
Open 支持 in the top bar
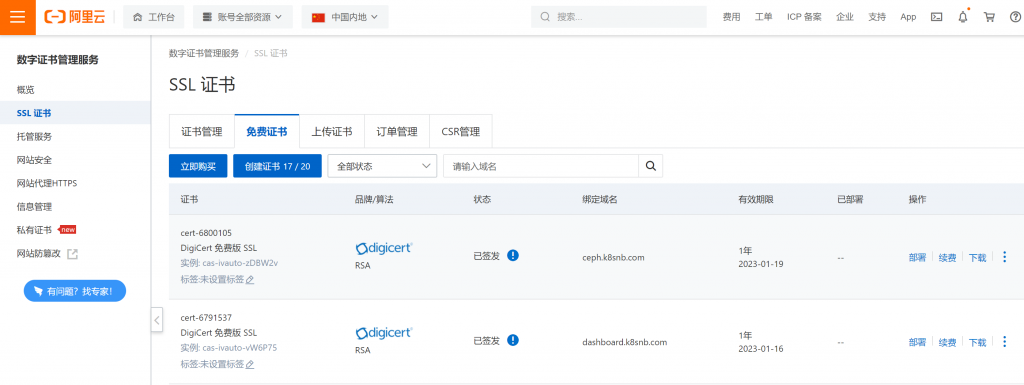coord(877,17)
